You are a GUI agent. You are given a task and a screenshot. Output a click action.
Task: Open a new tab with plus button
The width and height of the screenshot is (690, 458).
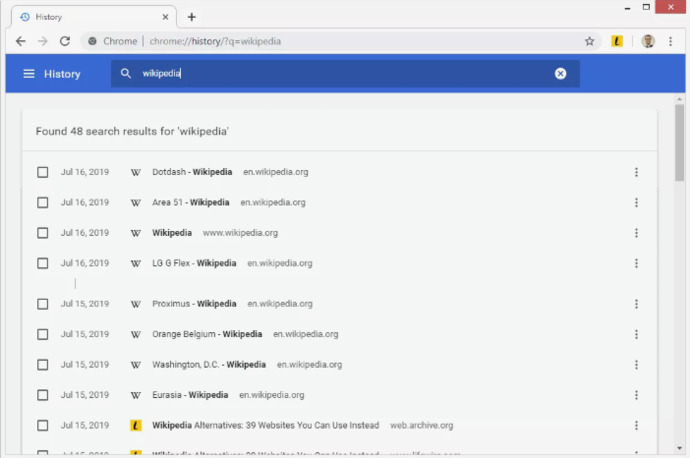click(x=191, y=17)
